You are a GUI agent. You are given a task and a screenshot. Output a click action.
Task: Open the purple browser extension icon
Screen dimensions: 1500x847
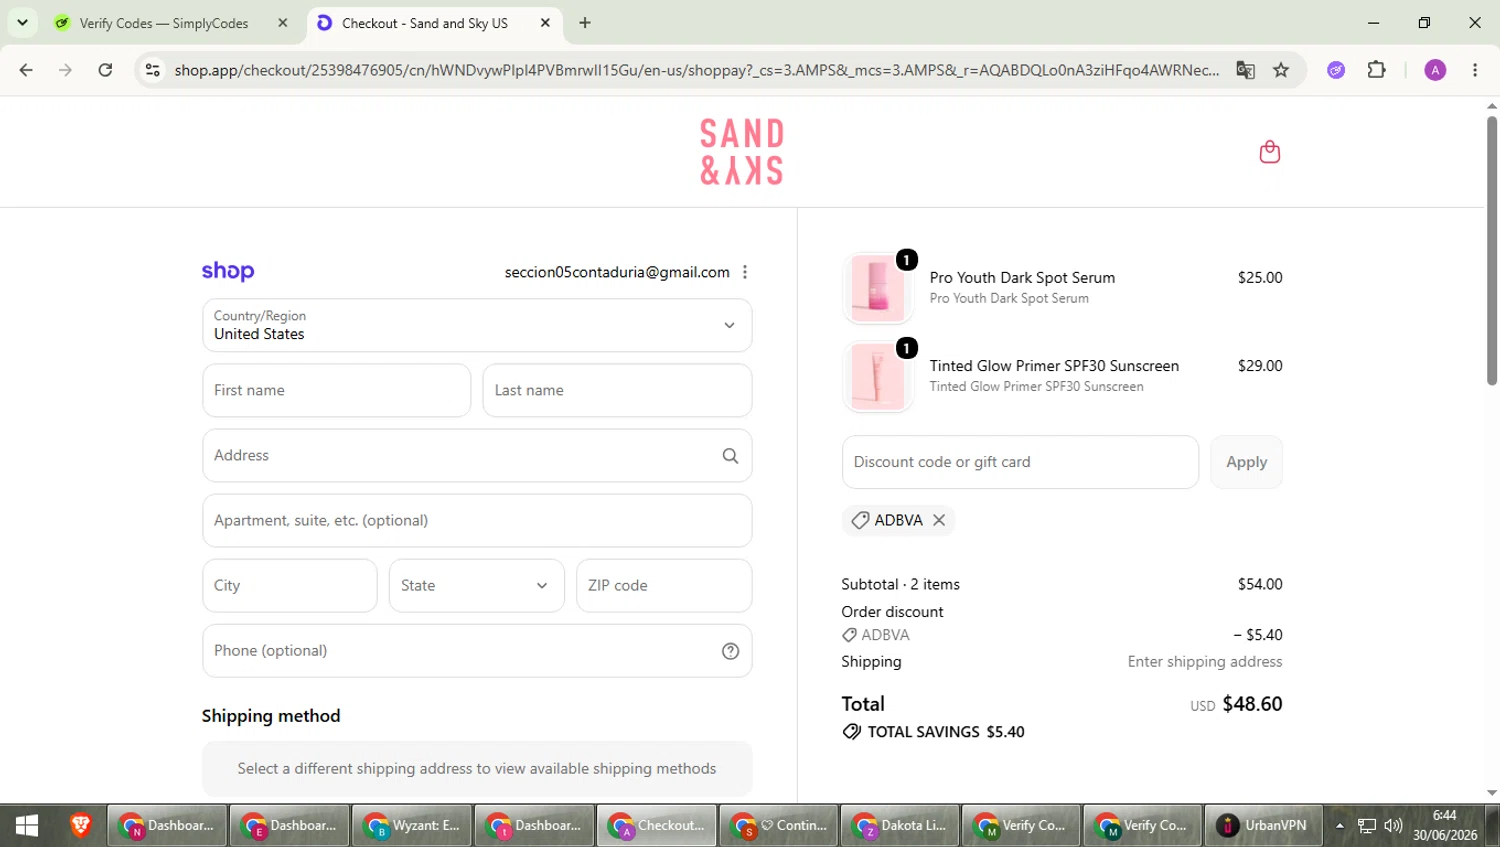tap(1336, 70)
